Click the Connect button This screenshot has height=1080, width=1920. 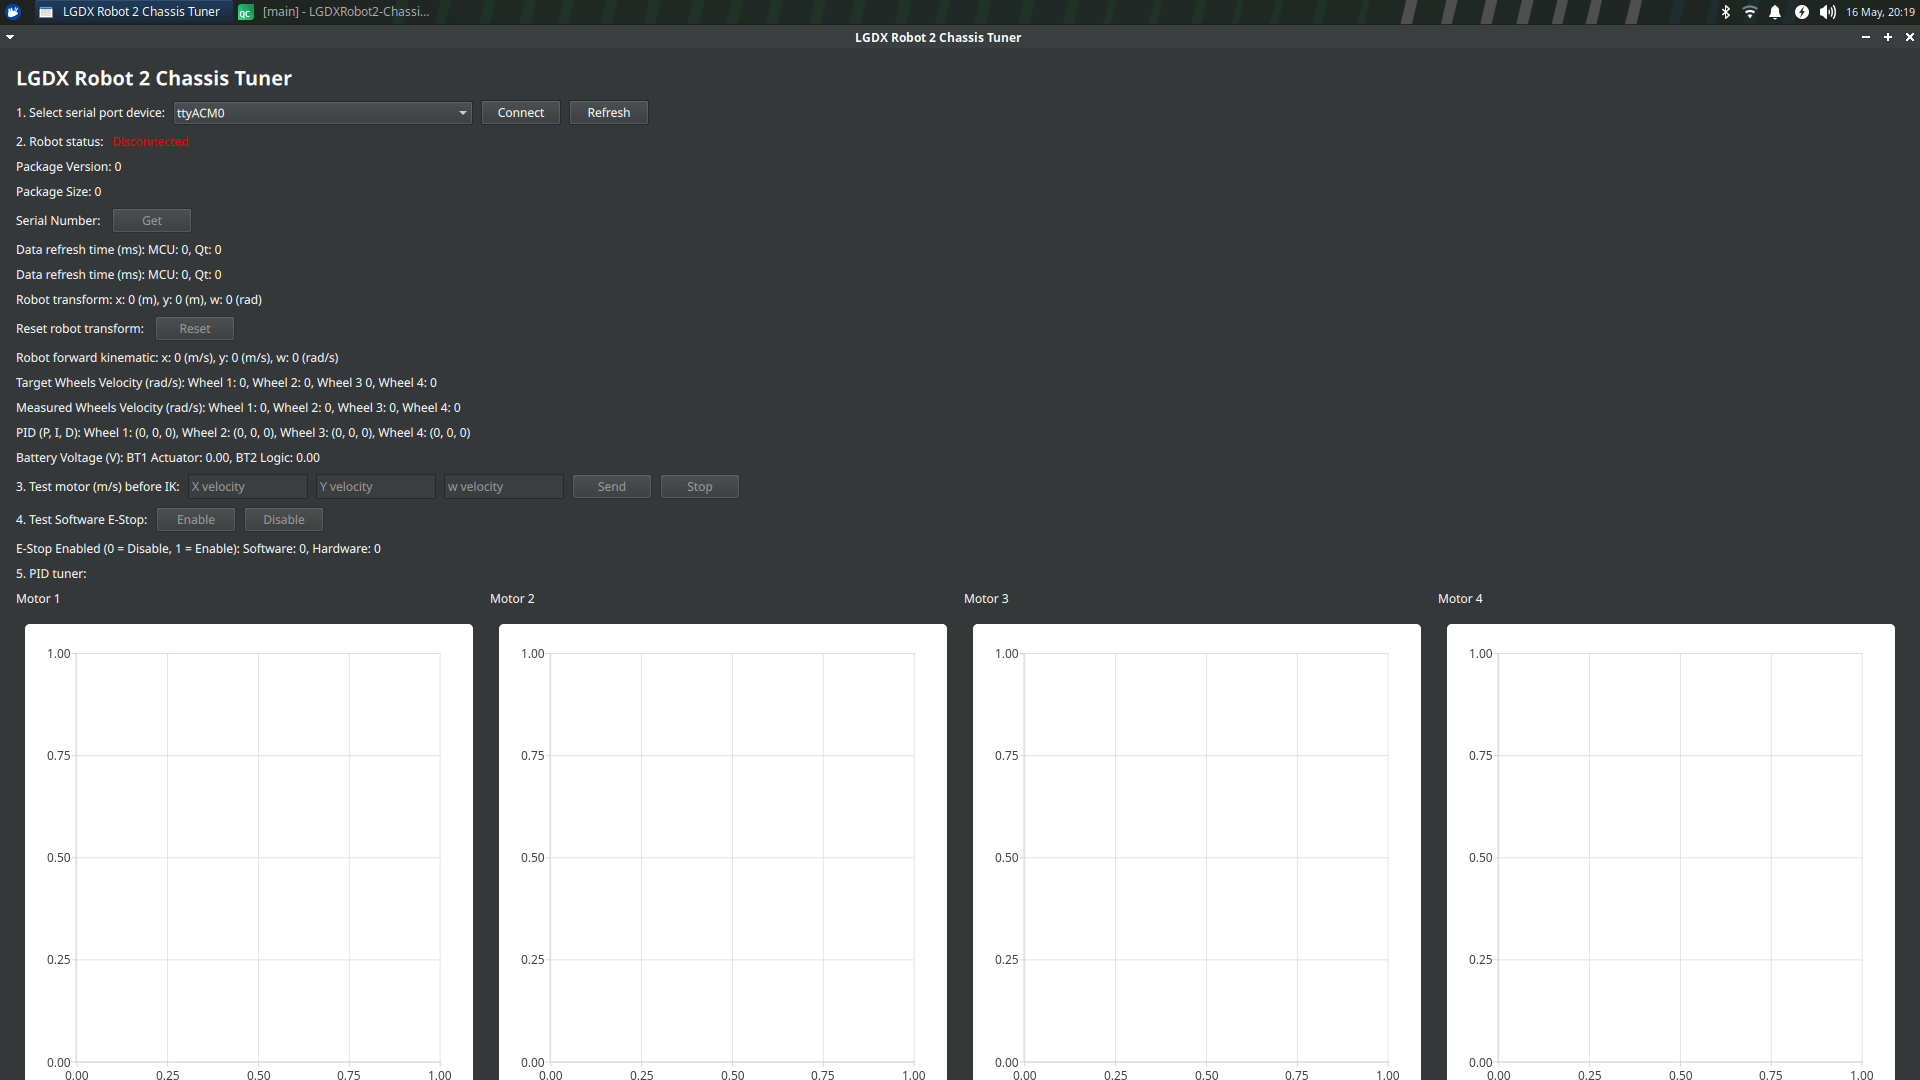[521, 113]
